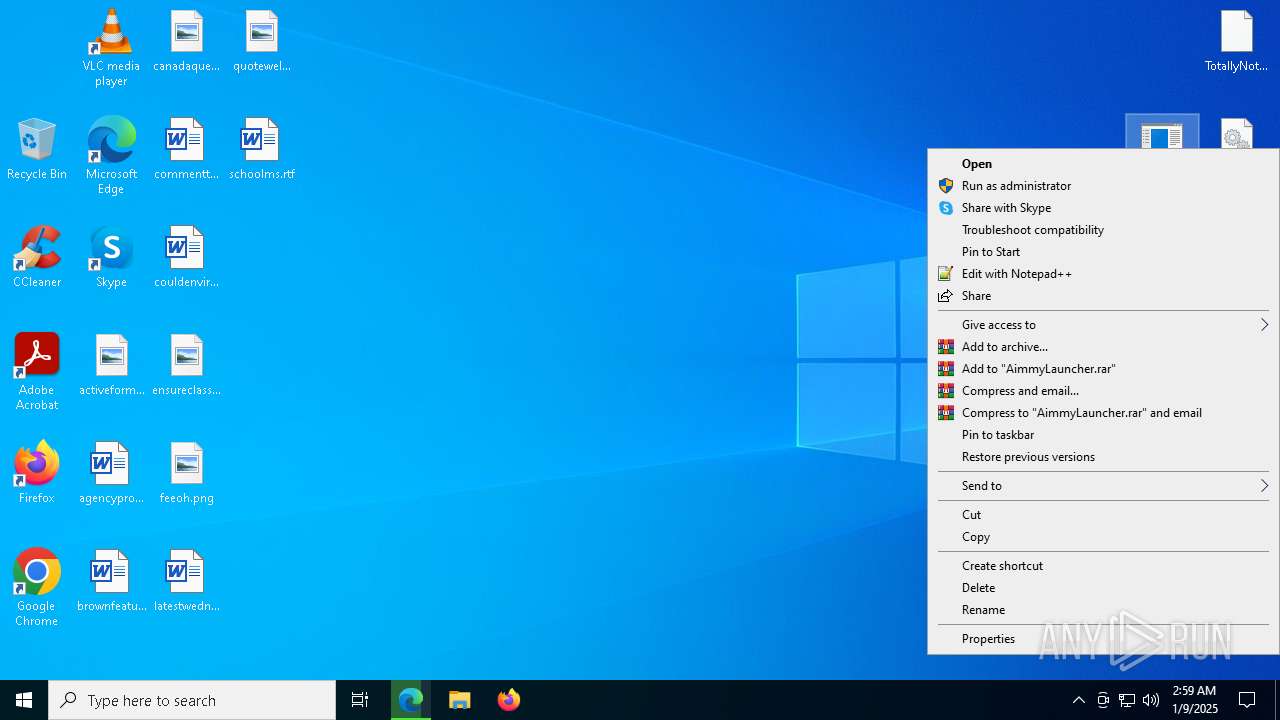Select the agencypro... Word document
1280x720 pixels.
(x=111, y=474)
